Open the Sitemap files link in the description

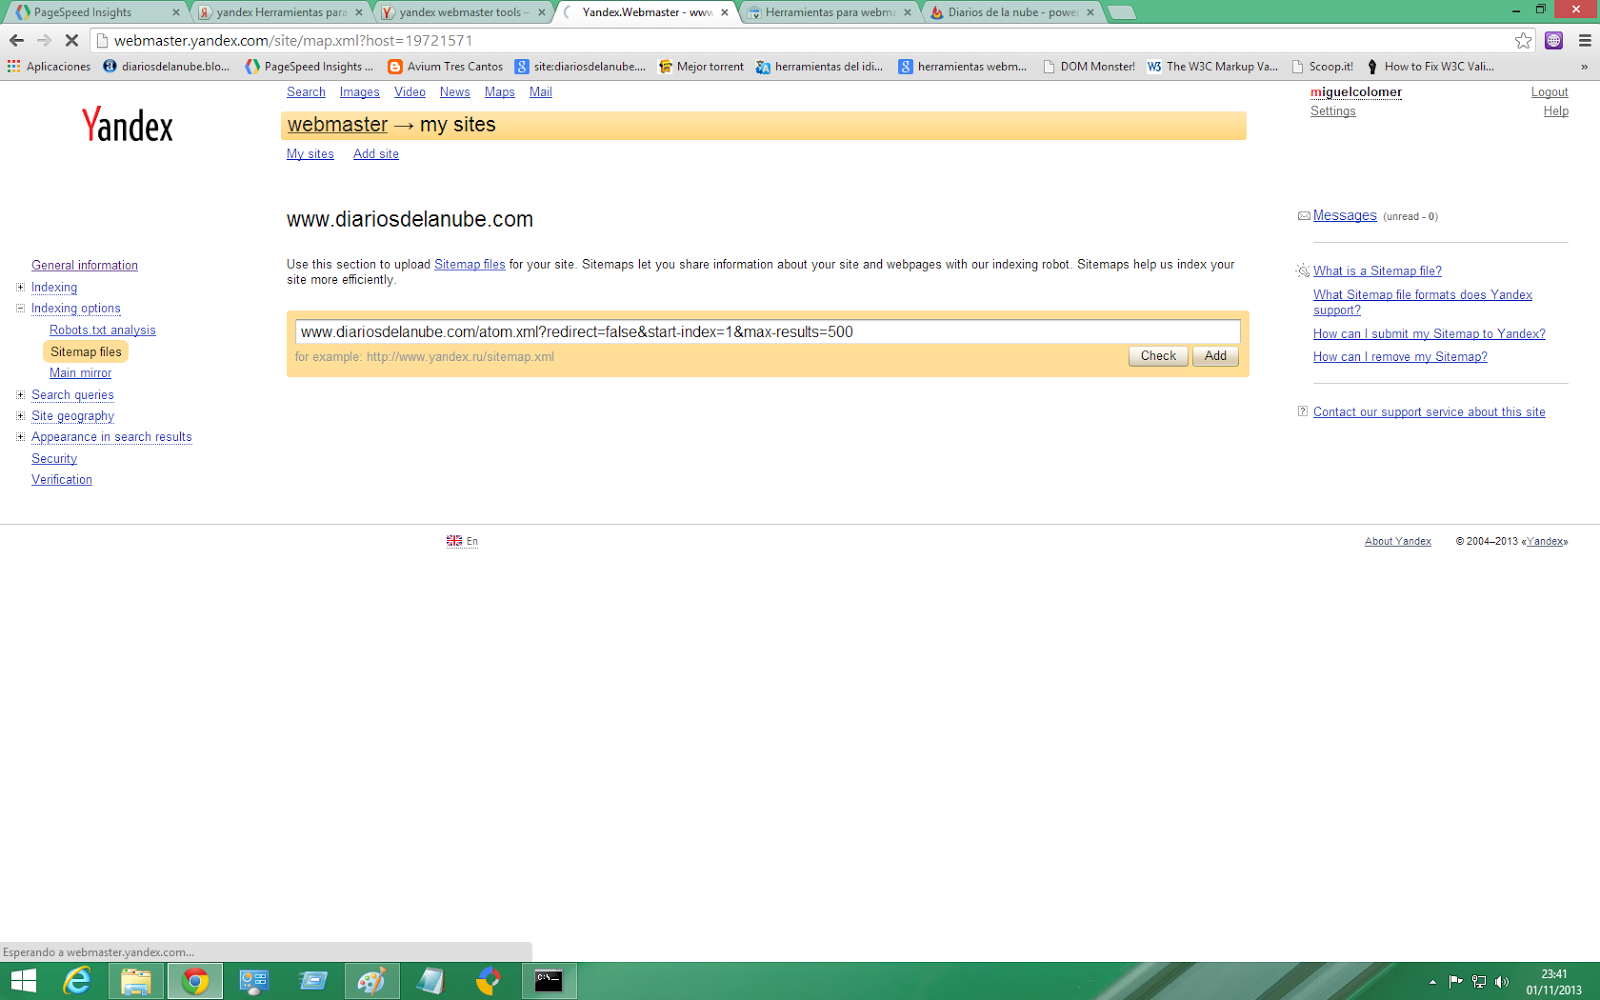click(469, 265)
